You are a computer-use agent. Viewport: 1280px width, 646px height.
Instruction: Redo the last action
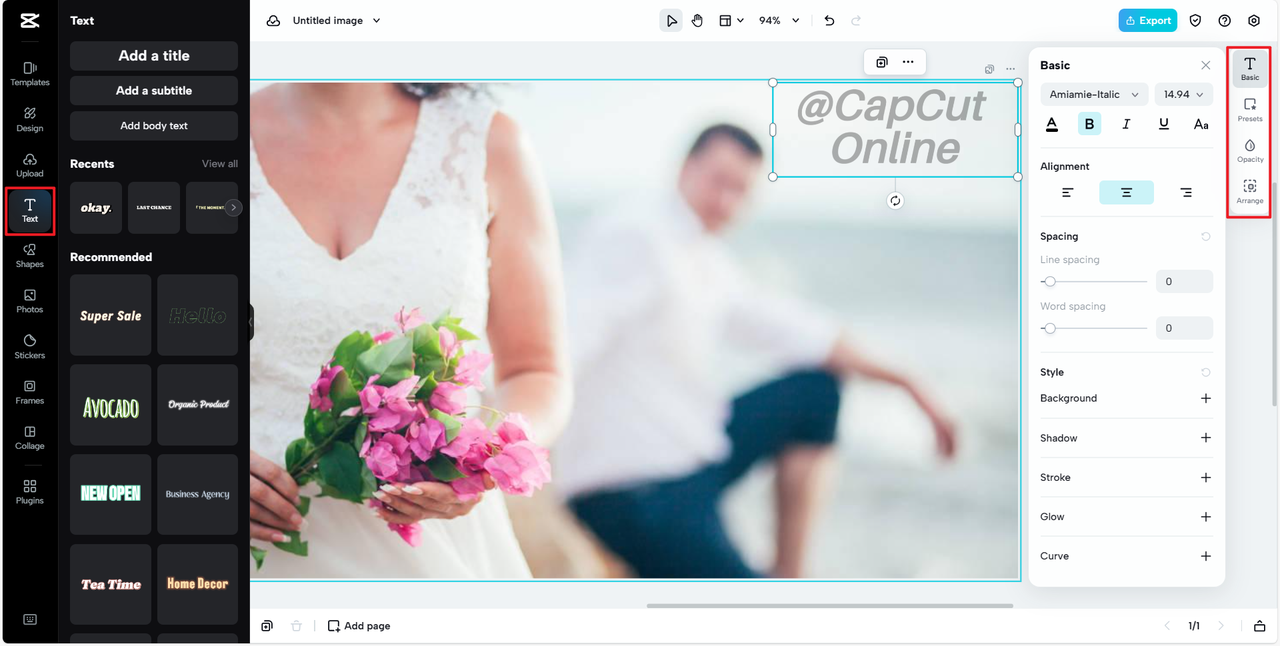coord(856,20)
